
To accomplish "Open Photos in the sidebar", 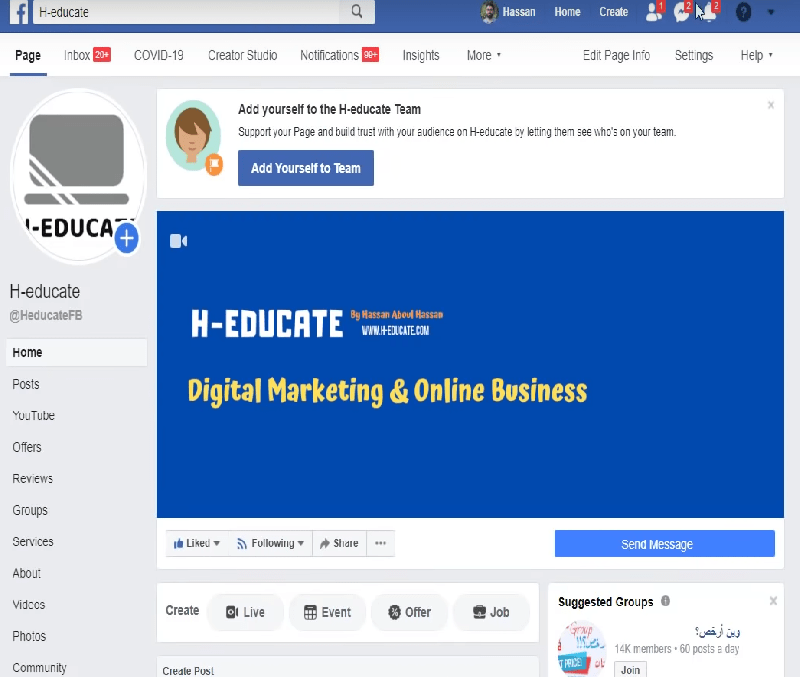I will click(x=29, y=637).
